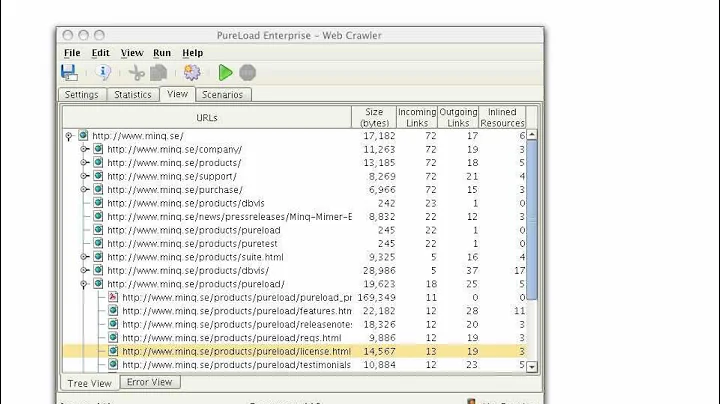Screen dimensions: 720x404
Task: Switch to the Tree View tab
Action: pos(90,383)
